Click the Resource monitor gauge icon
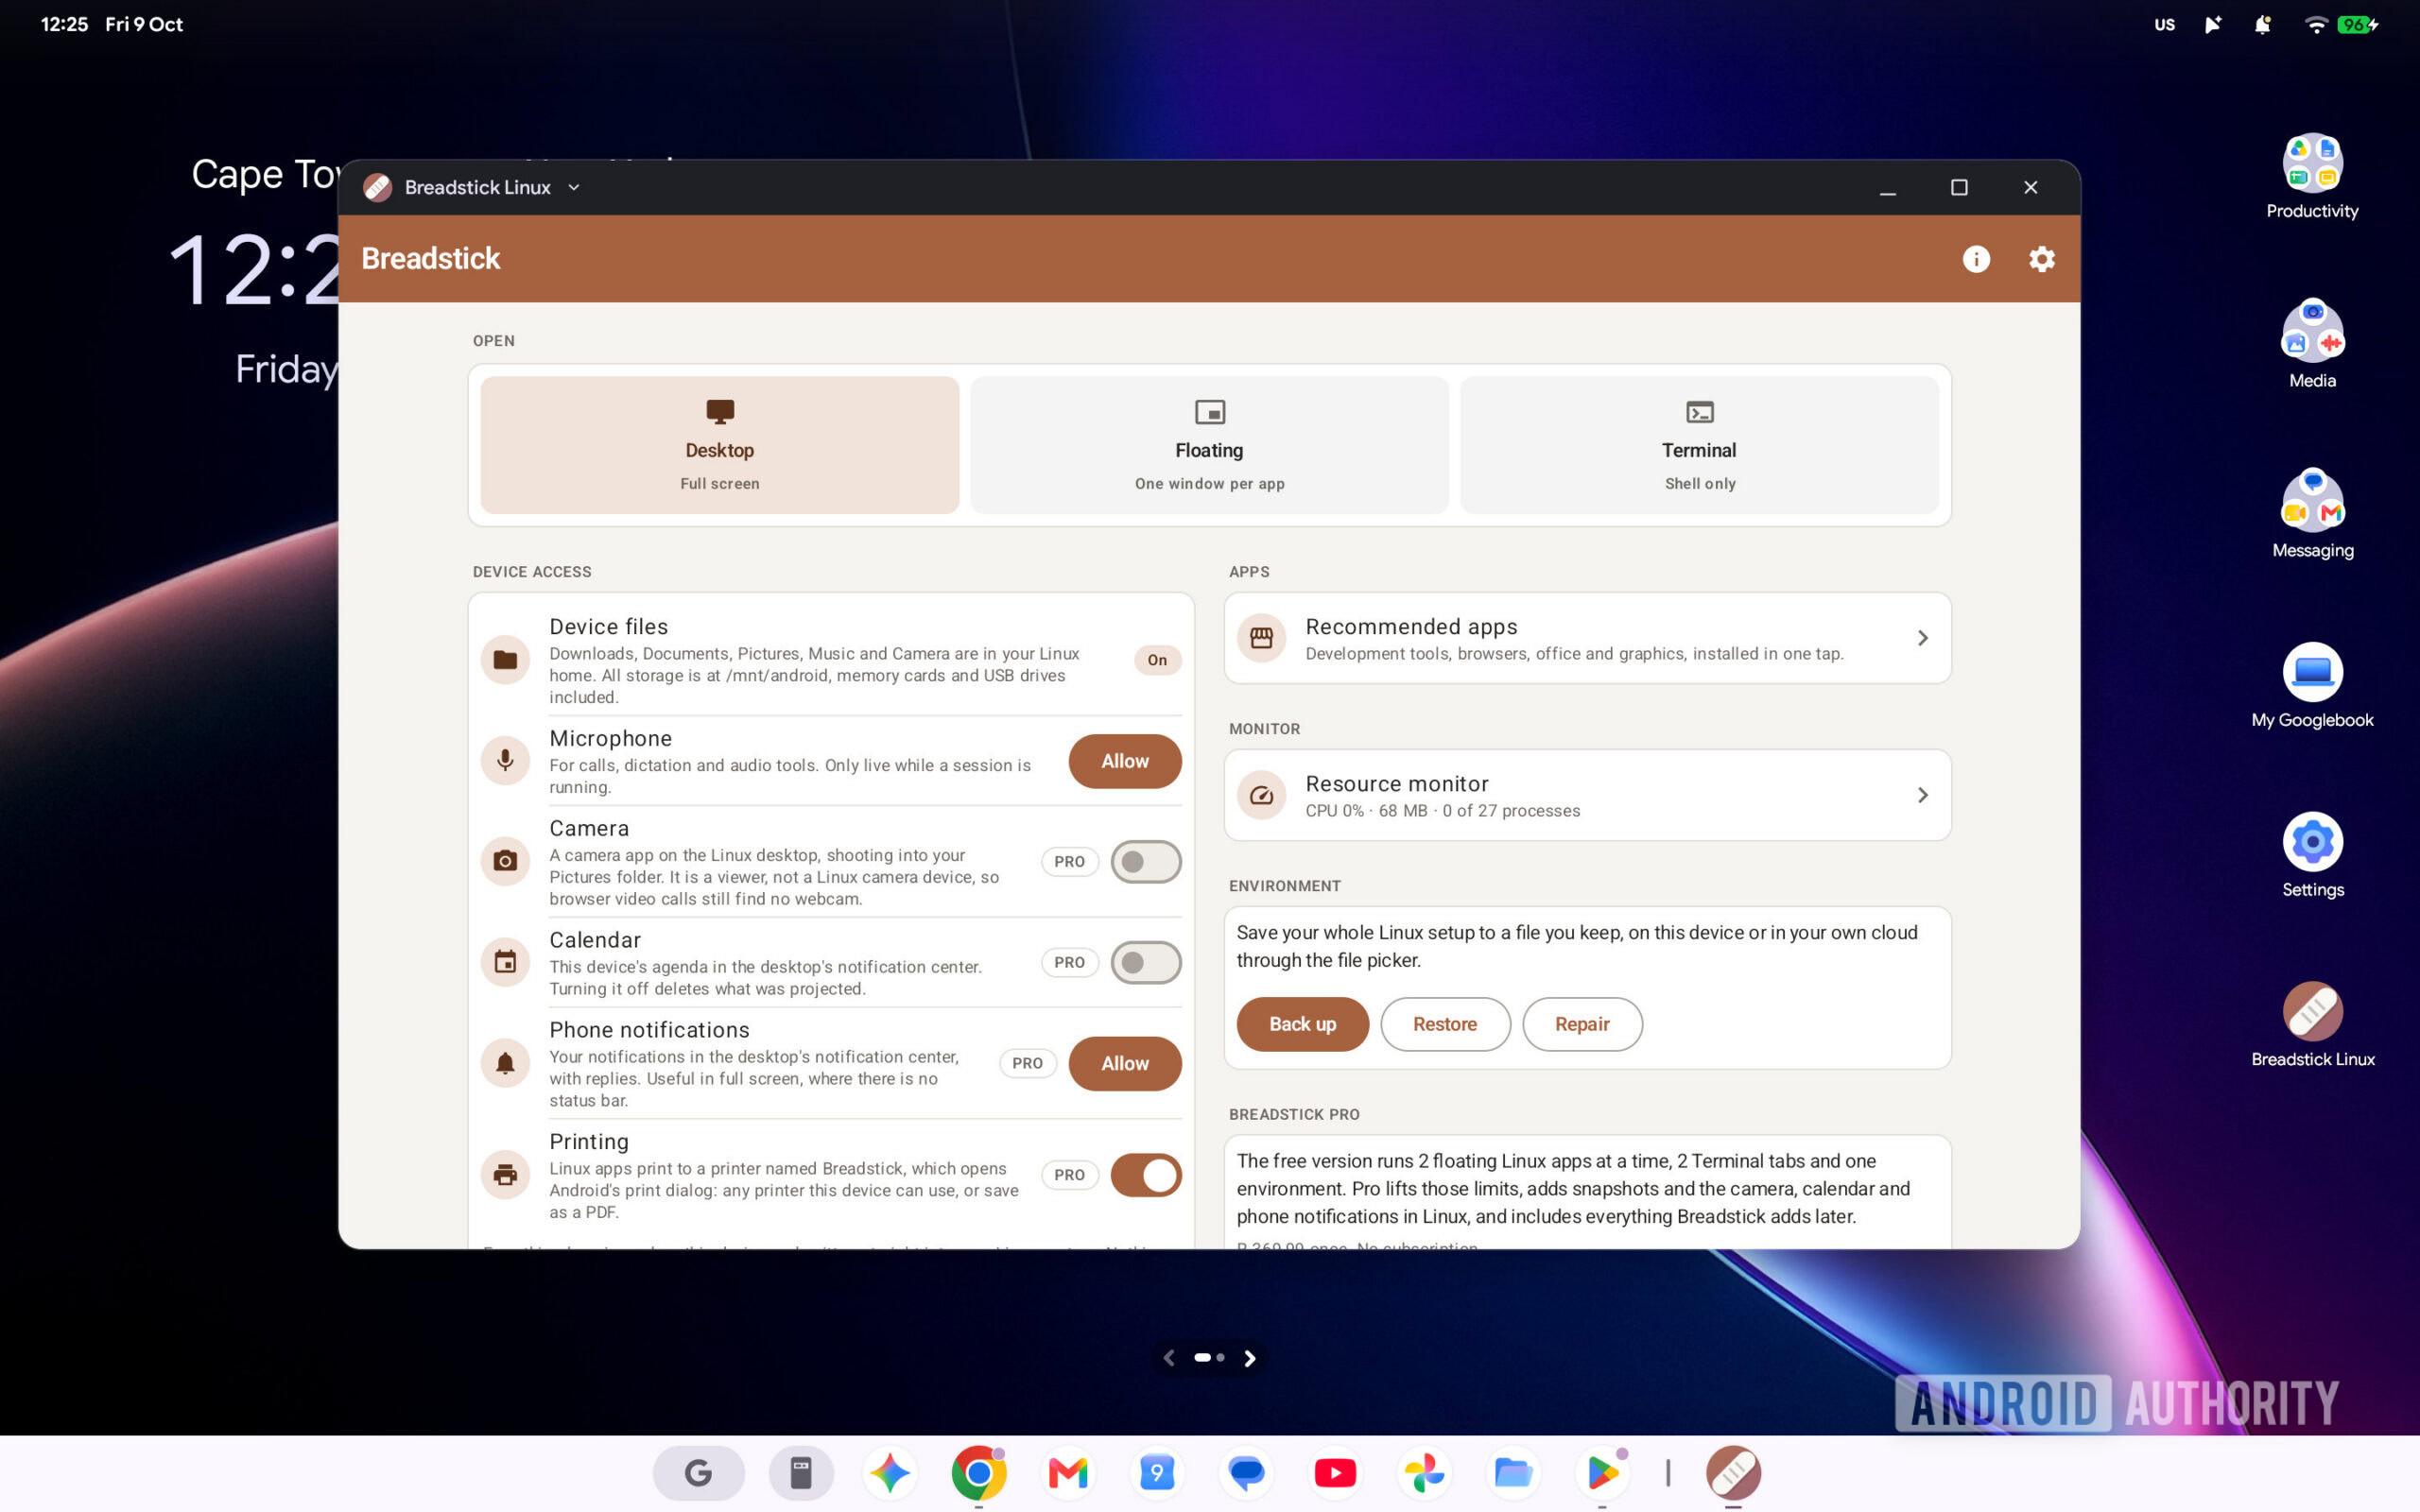The width and height of the screenshot is (2420, 1512). (x=1261, y=795)
